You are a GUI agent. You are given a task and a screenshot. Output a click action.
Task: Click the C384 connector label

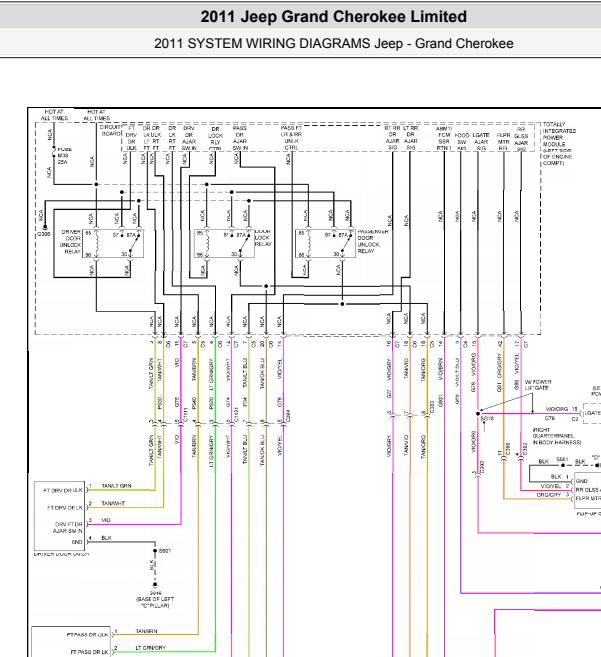click(x=288, y=416)
